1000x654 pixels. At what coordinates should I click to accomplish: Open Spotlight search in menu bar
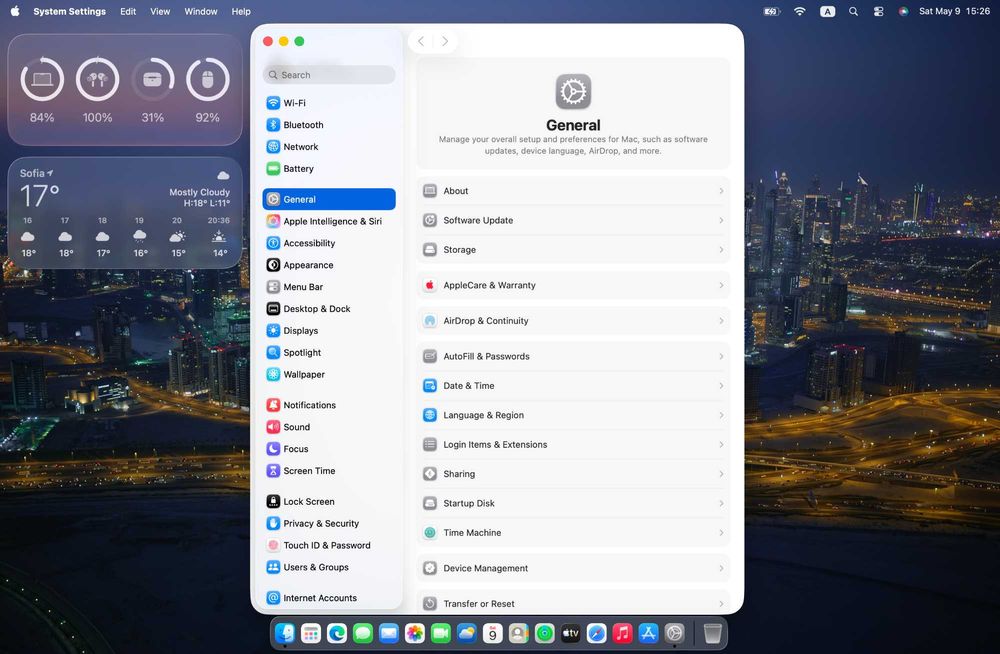(x=853, y=11)
